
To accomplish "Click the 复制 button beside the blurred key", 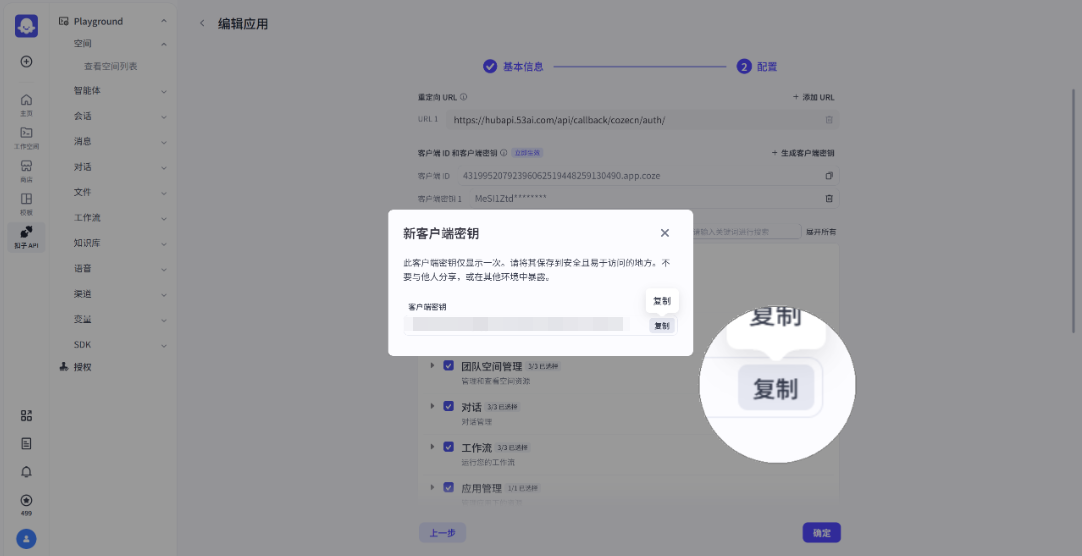I will [662, 326].
